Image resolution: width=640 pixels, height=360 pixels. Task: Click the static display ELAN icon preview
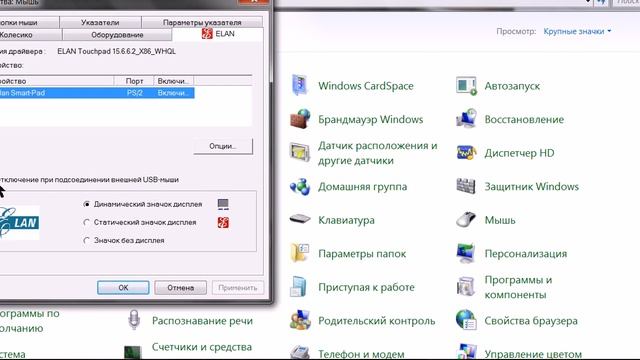(223, 222)
